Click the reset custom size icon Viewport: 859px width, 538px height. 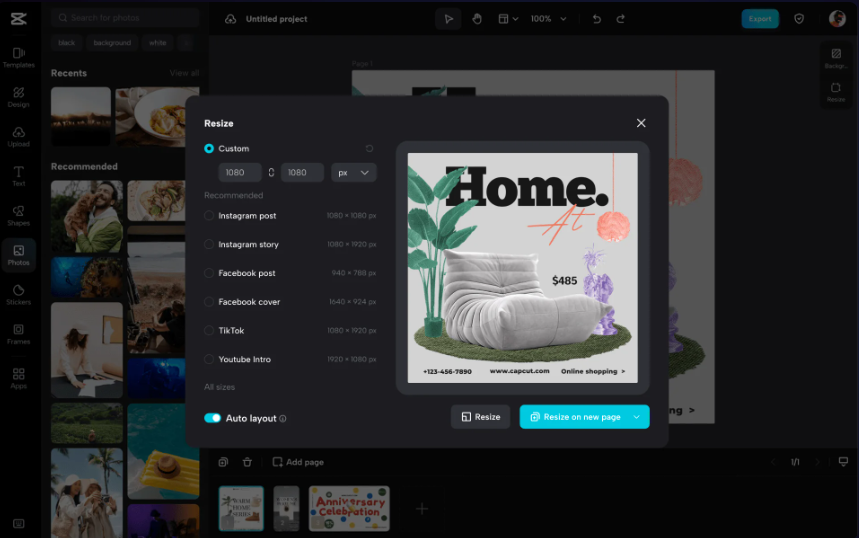[369, 148]
